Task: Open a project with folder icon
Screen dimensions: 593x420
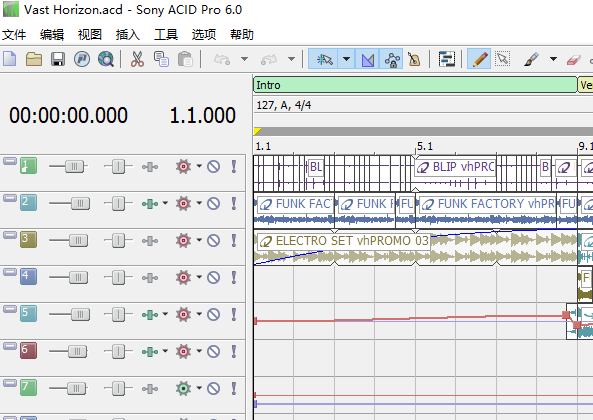Action: pyautogui.click(x=34, y=59)
